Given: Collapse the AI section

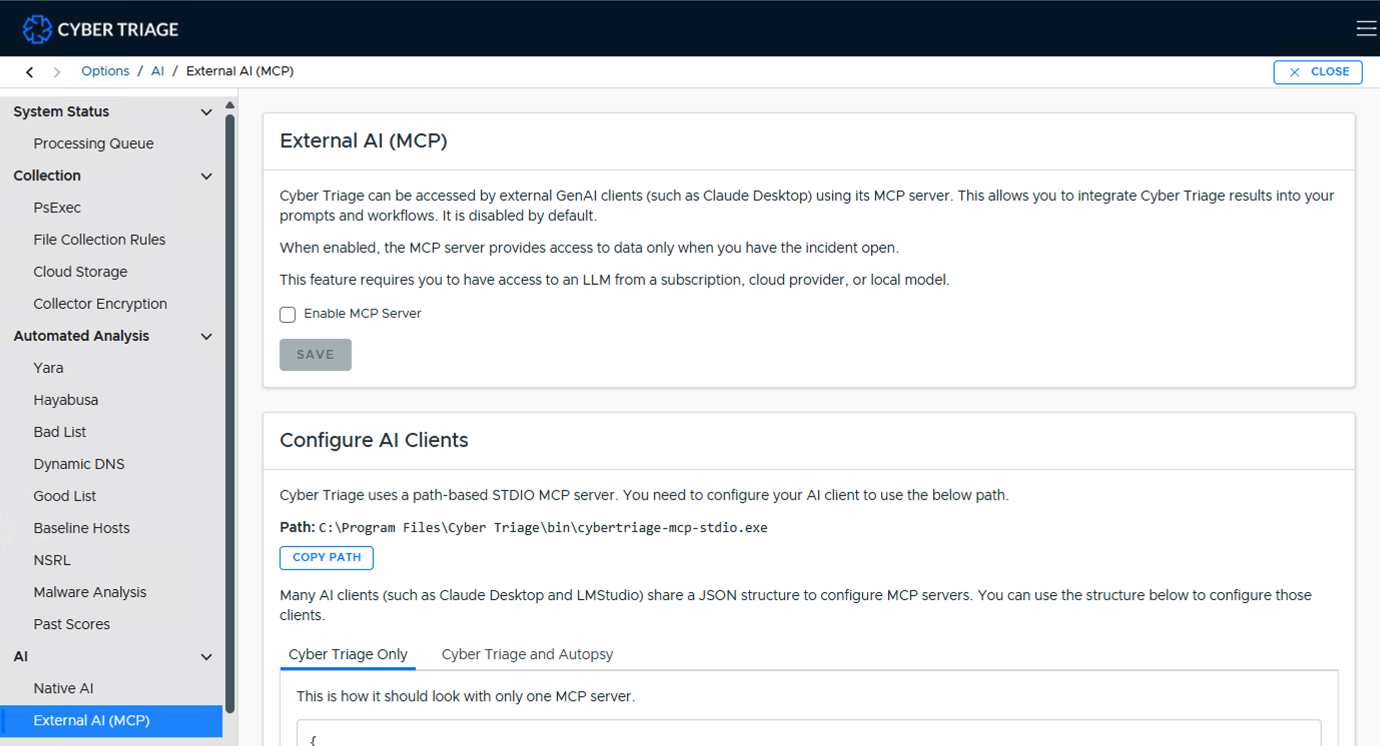Looking at the screenshot, I should coord(207,657).
